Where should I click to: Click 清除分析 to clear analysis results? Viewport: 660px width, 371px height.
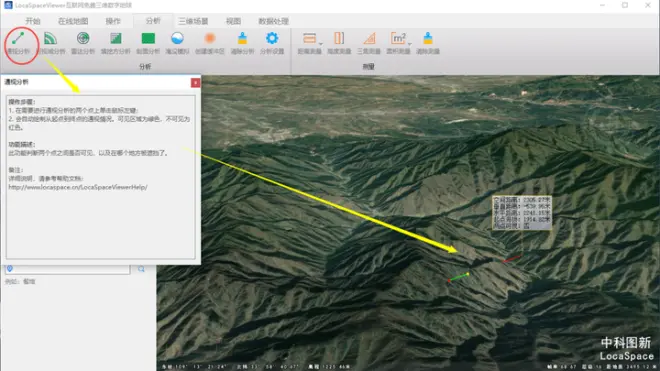pos(242,43)
